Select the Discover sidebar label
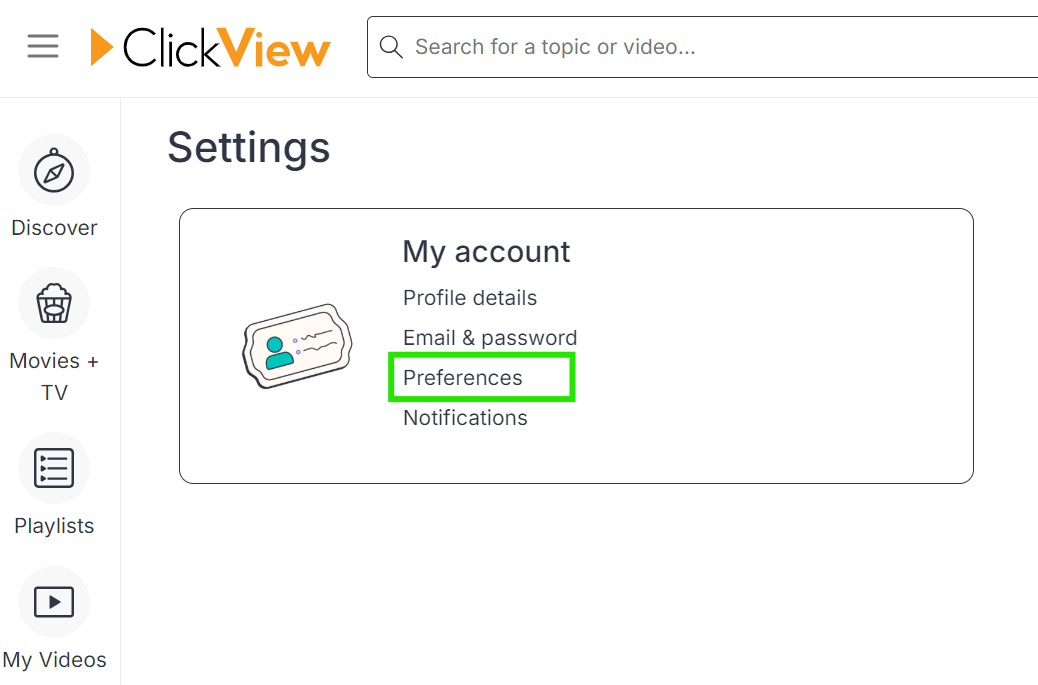Viewport: 1038px width, 685px height. (54, 228)
